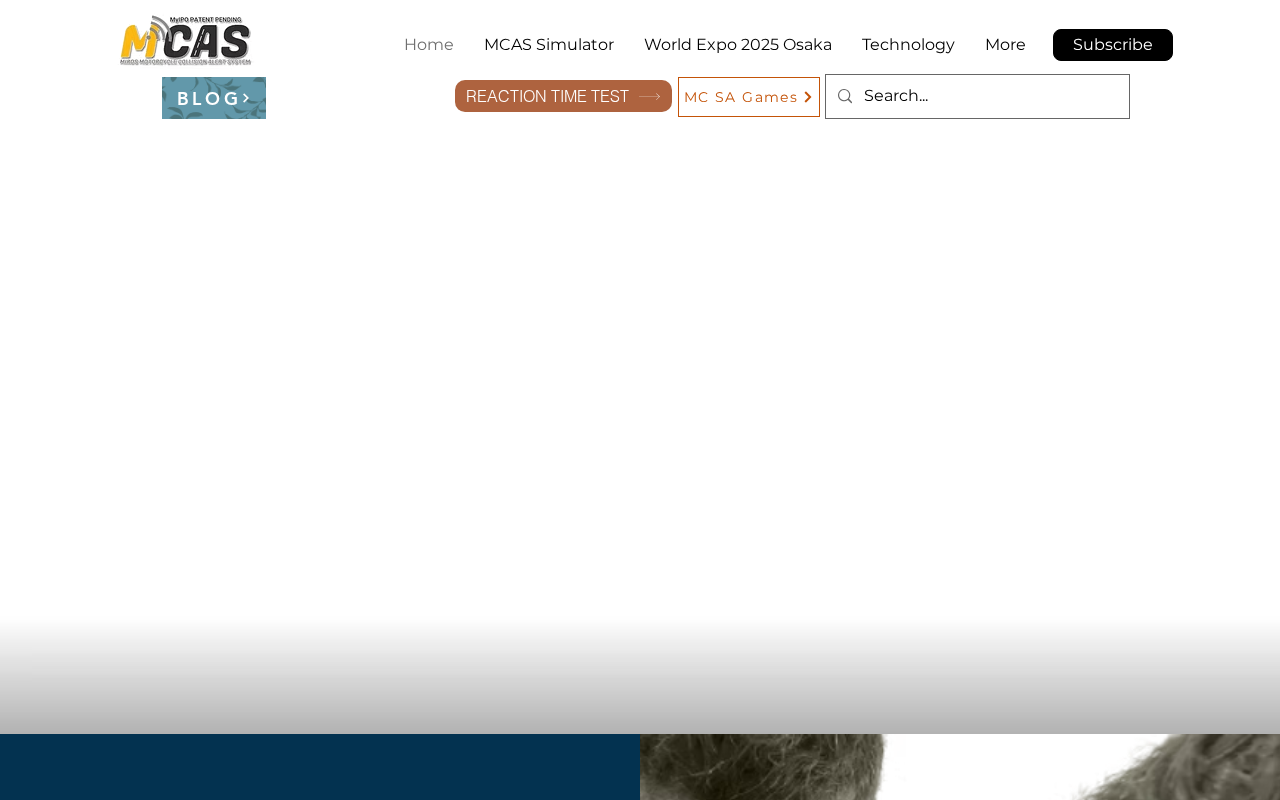
Task: Open the Technology menu item
Action: (908, 45)
